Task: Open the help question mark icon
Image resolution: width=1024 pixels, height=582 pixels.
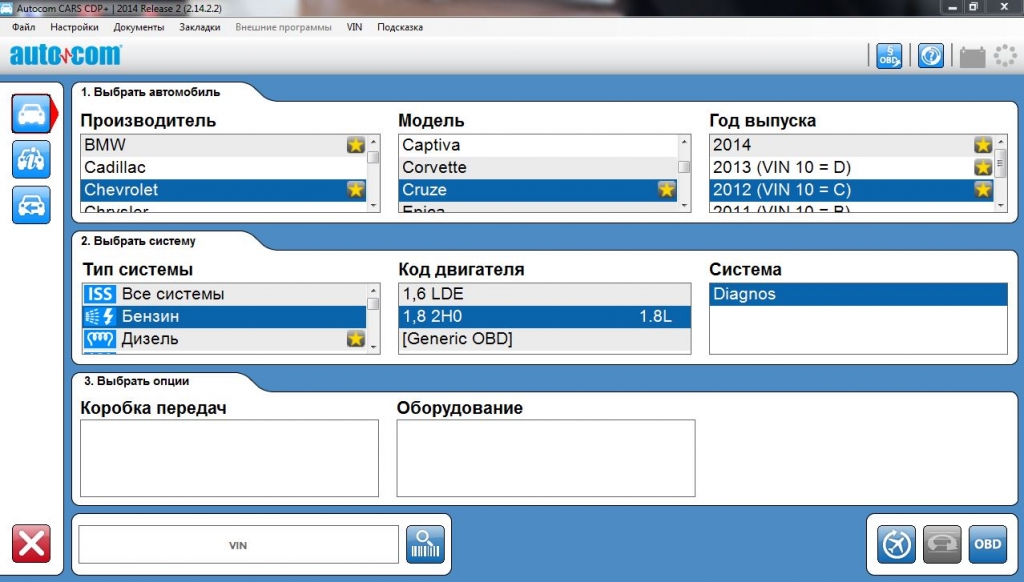Action: (x=930, y=56)
